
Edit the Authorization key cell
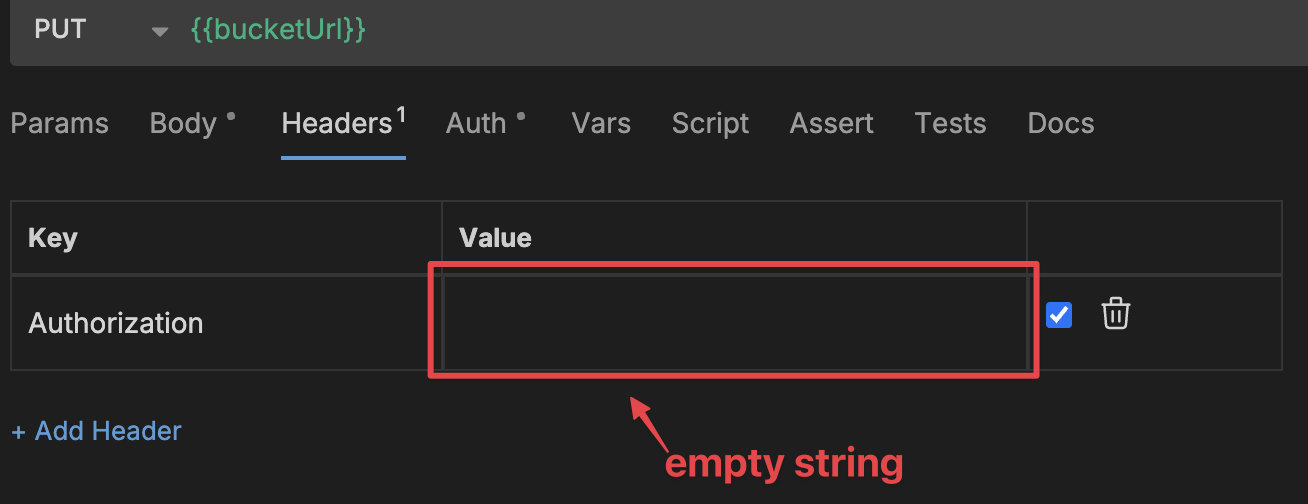[227, 323]
